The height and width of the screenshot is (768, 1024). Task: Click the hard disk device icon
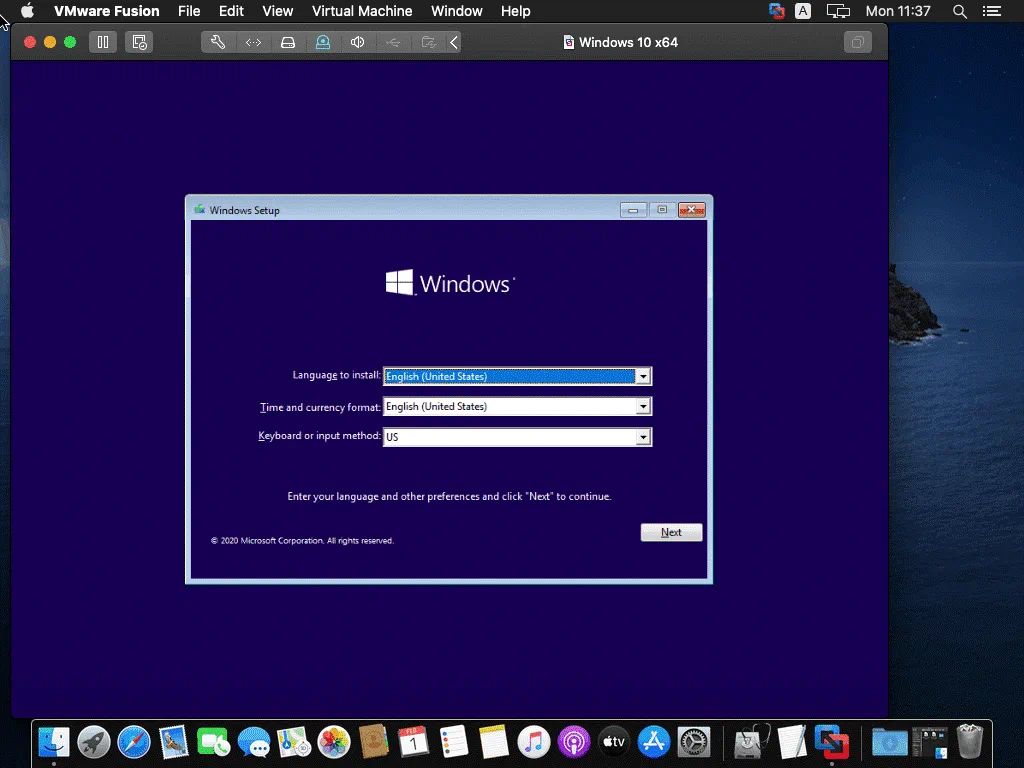coord(288,42)
